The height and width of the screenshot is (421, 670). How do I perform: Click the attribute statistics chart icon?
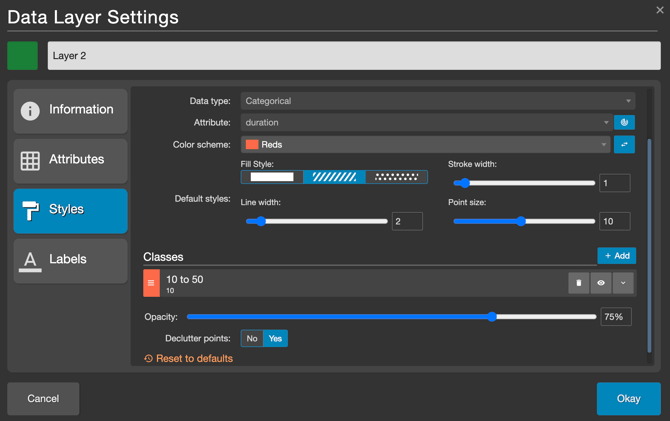[x=624, y=123]
